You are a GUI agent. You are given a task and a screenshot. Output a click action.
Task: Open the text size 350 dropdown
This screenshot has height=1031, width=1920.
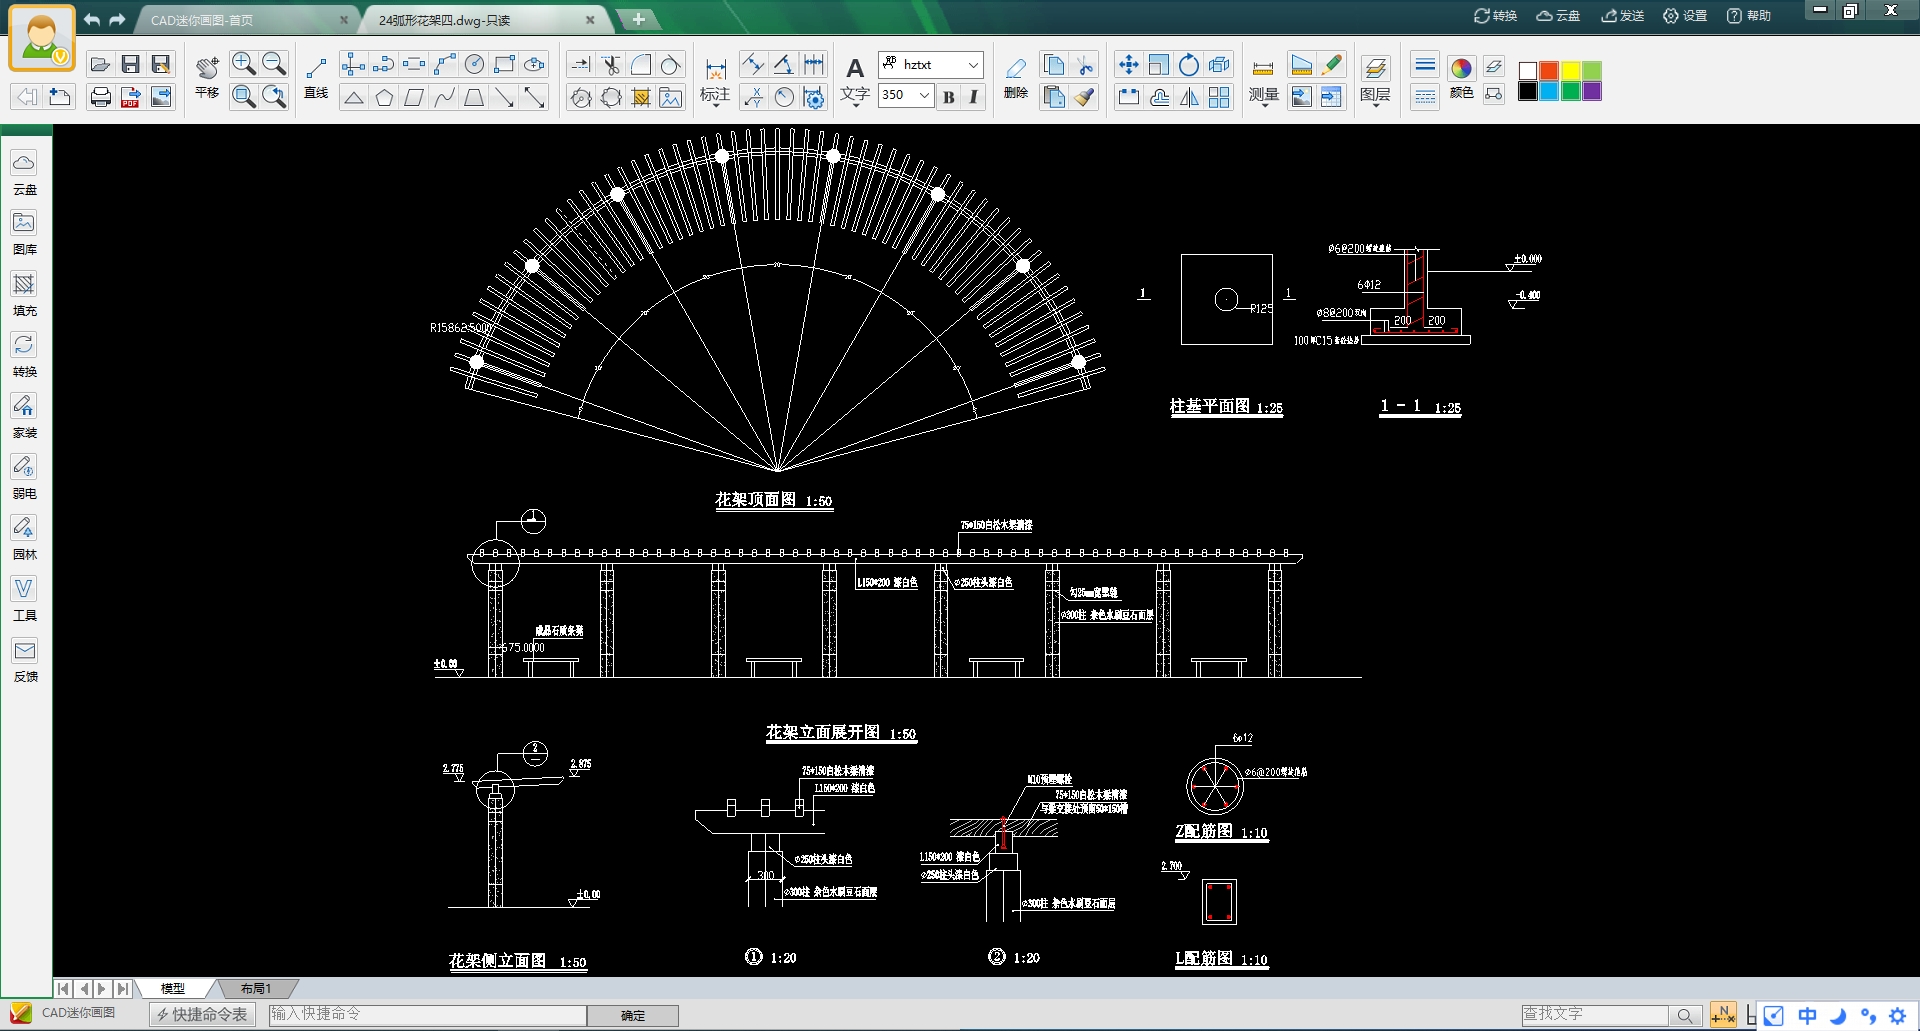924,95
